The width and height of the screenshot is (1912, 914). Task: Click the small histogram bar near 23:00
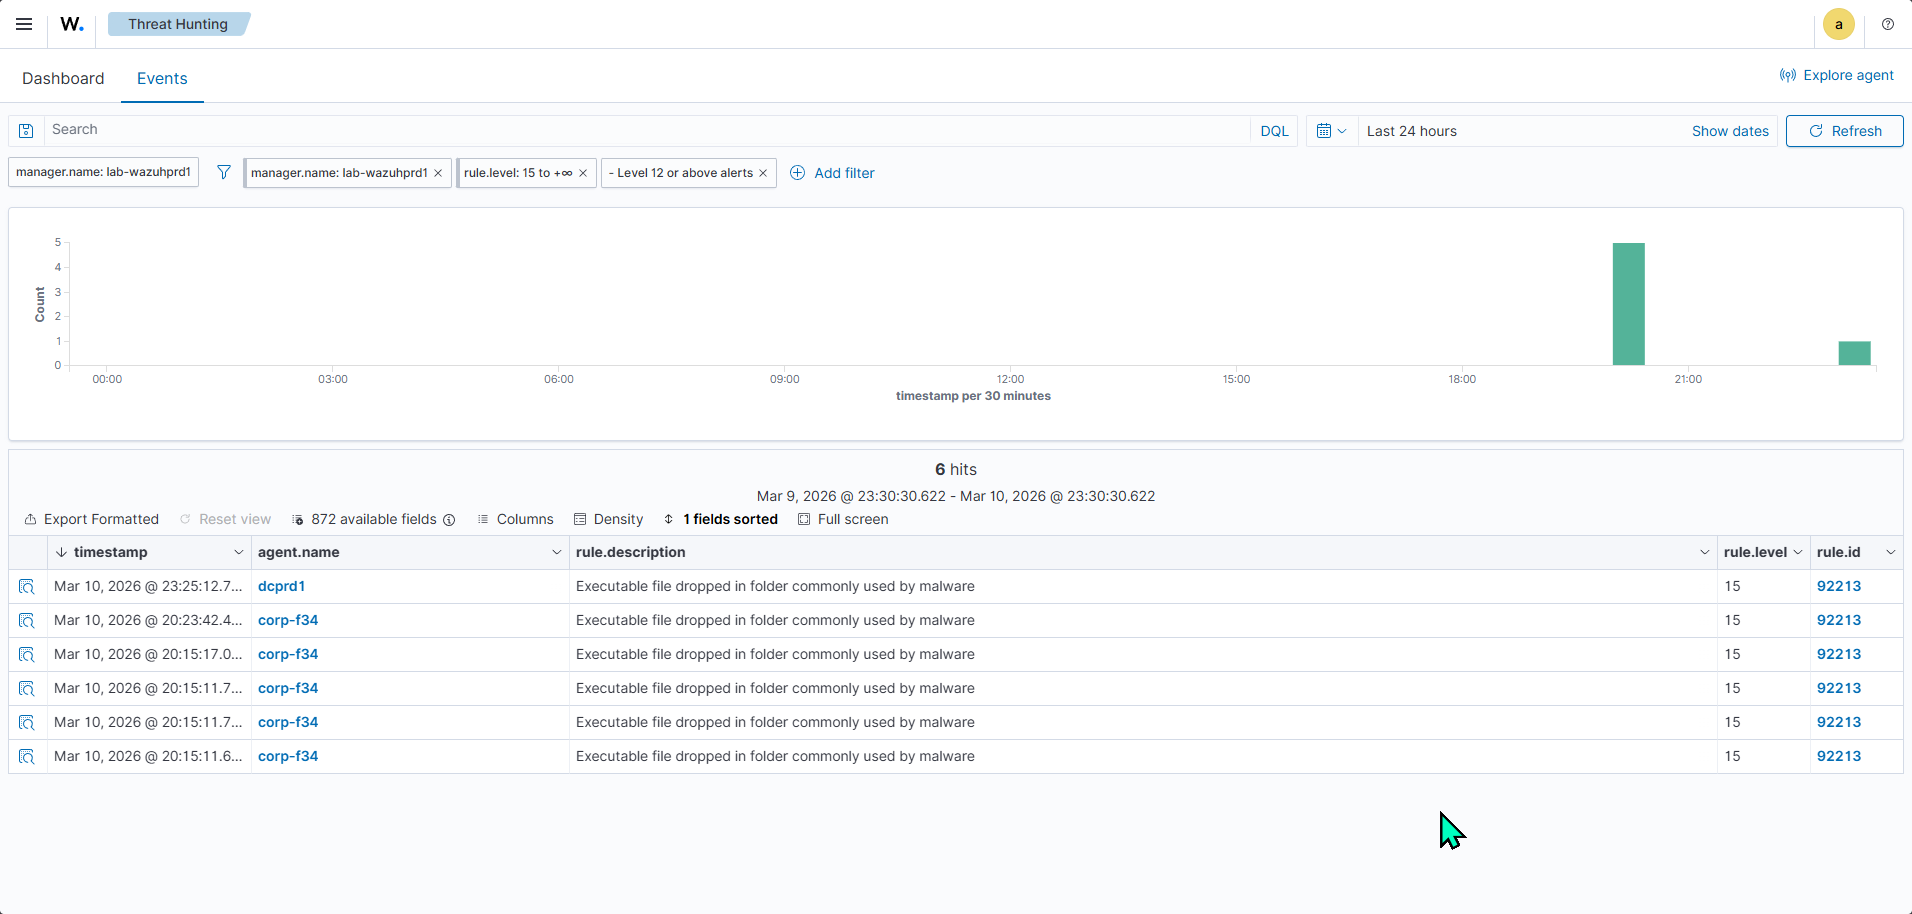coord(1854,353)
